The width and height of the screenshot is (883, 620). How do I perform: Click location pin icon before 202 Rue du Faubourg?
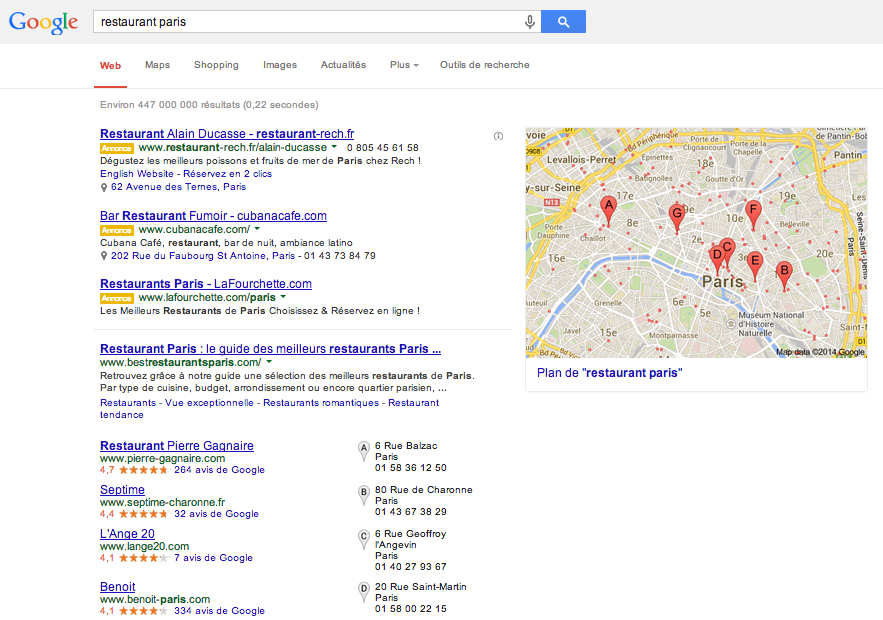(104, 256)
